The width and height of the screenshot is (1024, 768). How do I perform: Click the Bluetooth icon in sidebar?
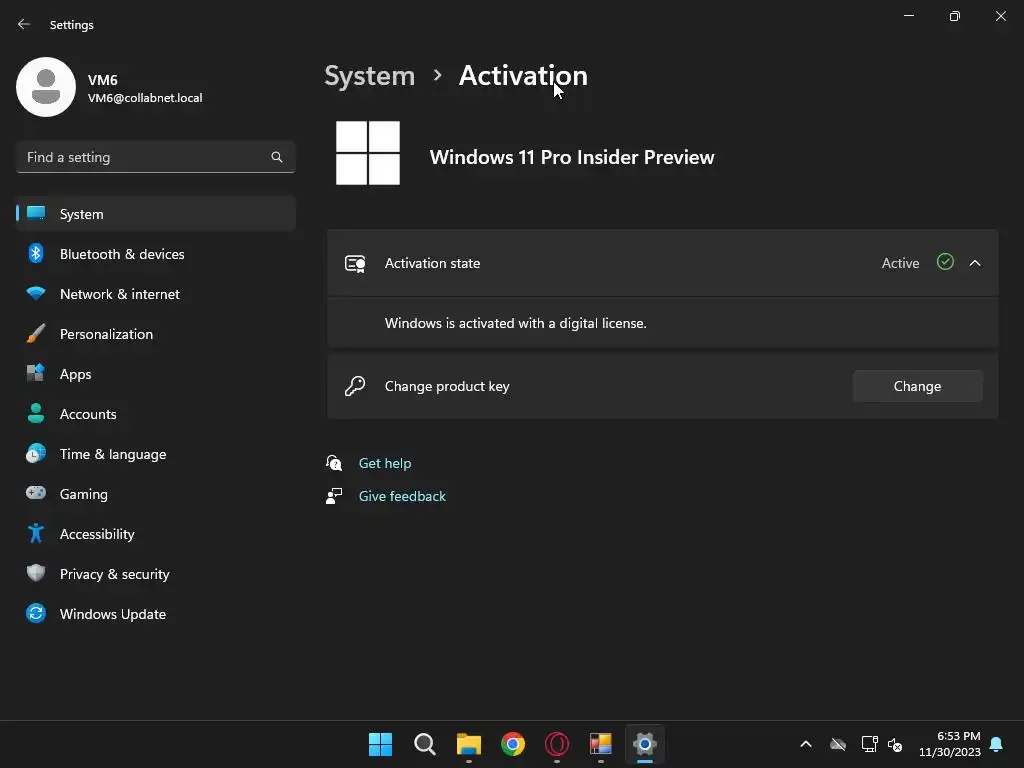point(36,253)
